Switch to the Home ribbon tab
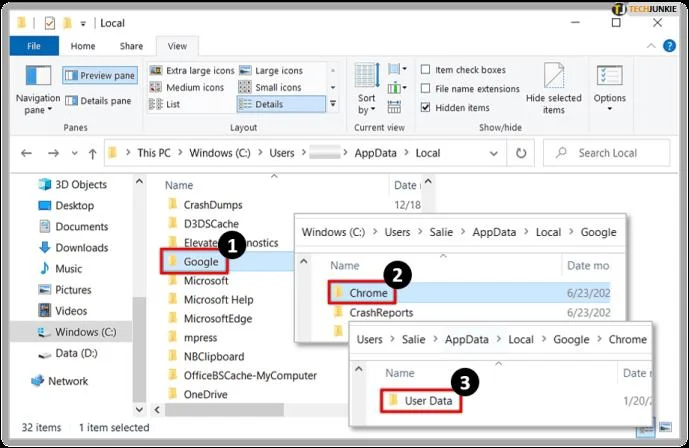Viewport: 689px width, 448px height. 83,46
